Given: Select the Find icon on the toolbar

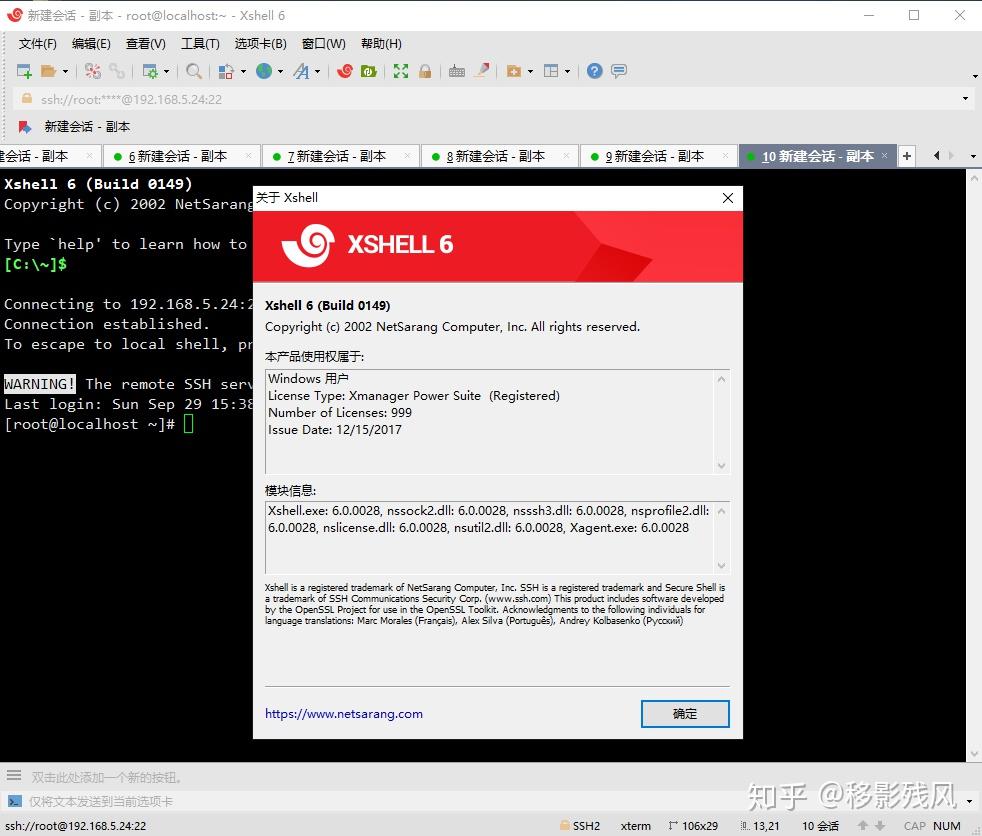Looking at the screenshot, I should 194,71.
